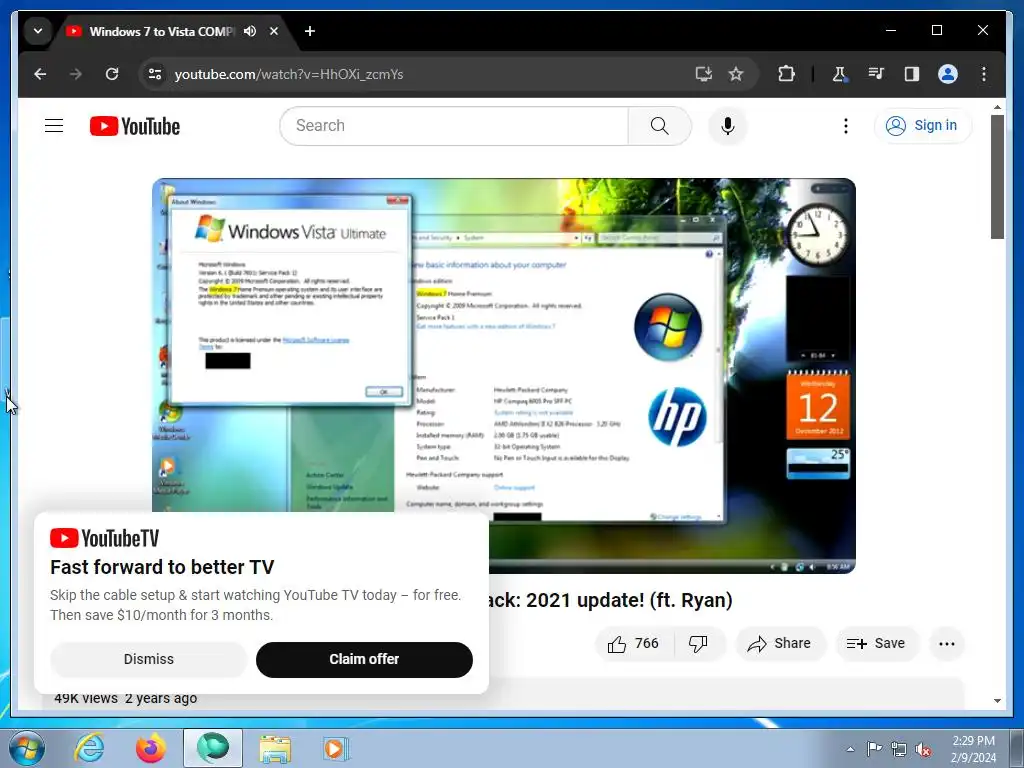Dislike this video
The width and height of the screenshot is (1024, 768).
coord(698,644)
